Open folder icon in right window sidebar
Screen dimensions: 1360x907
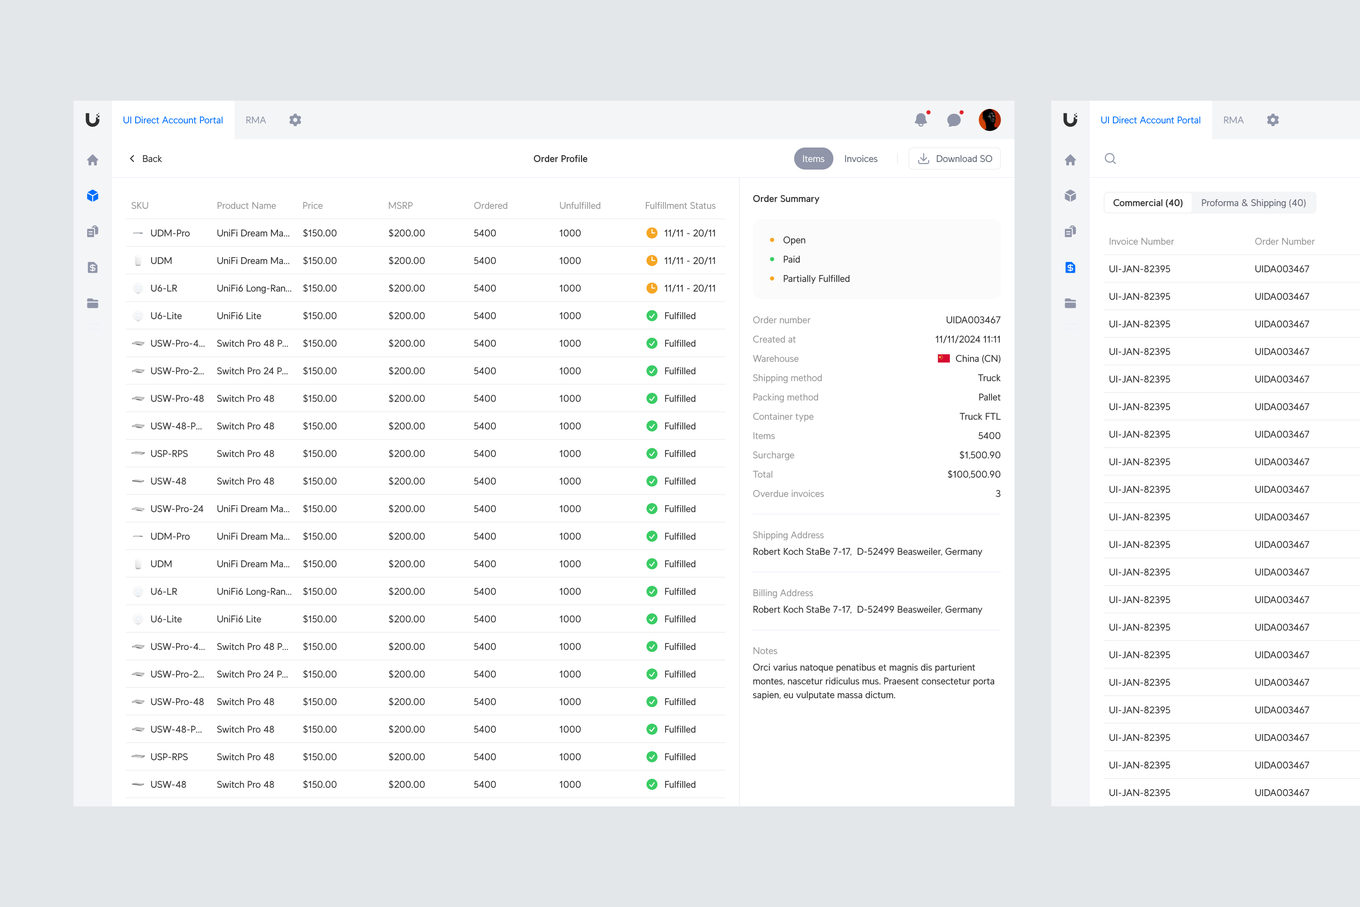pos(1070,303)
